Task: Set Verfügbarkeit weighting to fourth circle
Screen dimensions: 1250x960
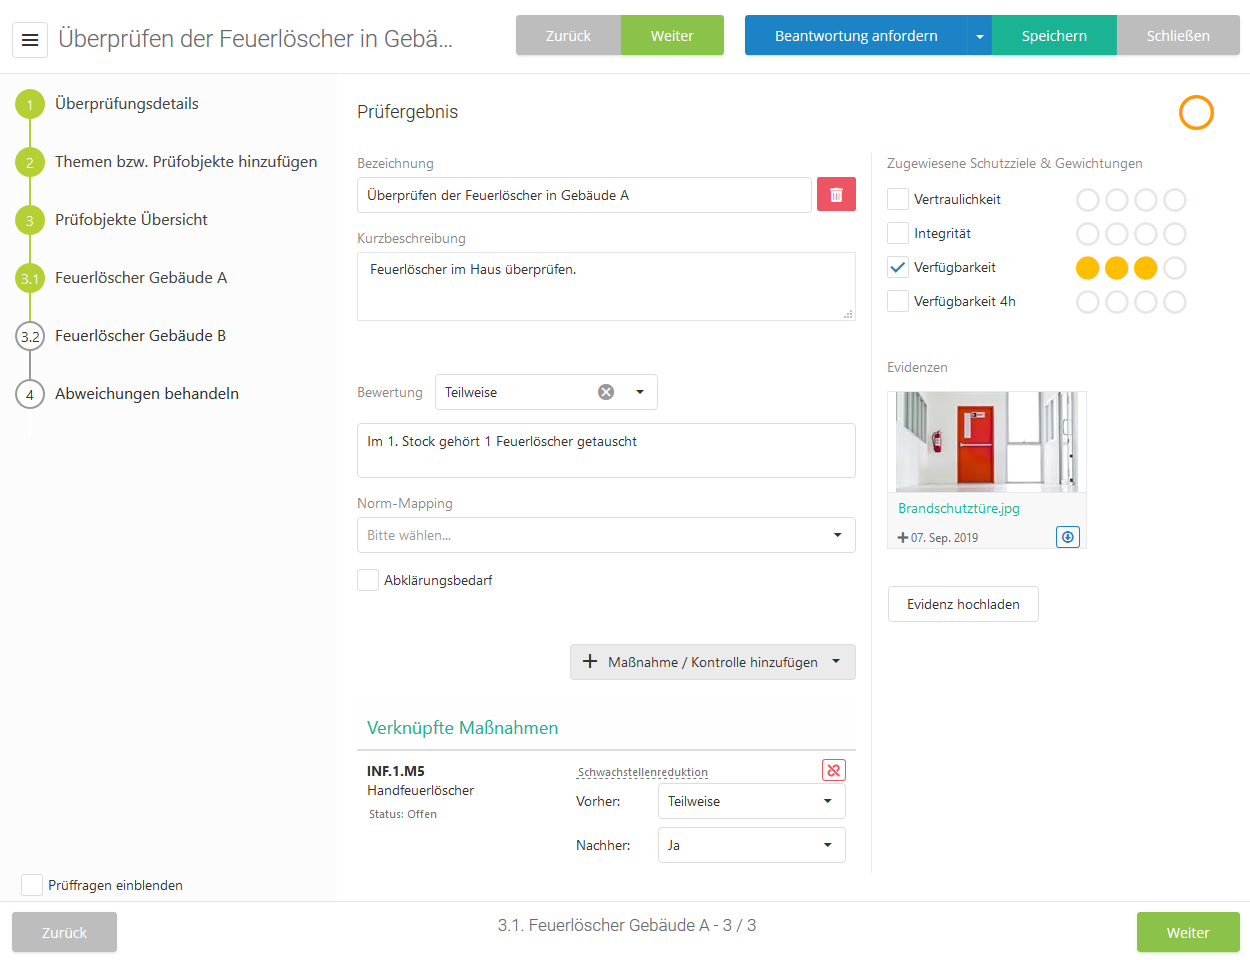Action: point(1175,268)
